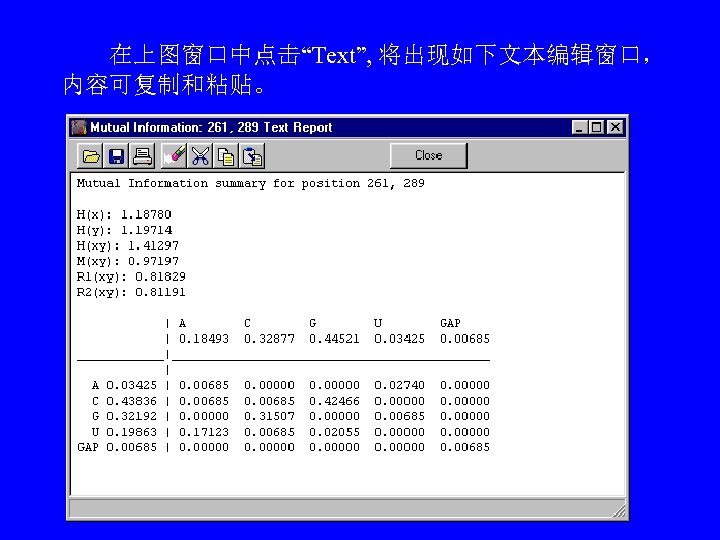Viewport: 720px width, 540px height.
Task: Close window via title bar X
Action: 615,127
